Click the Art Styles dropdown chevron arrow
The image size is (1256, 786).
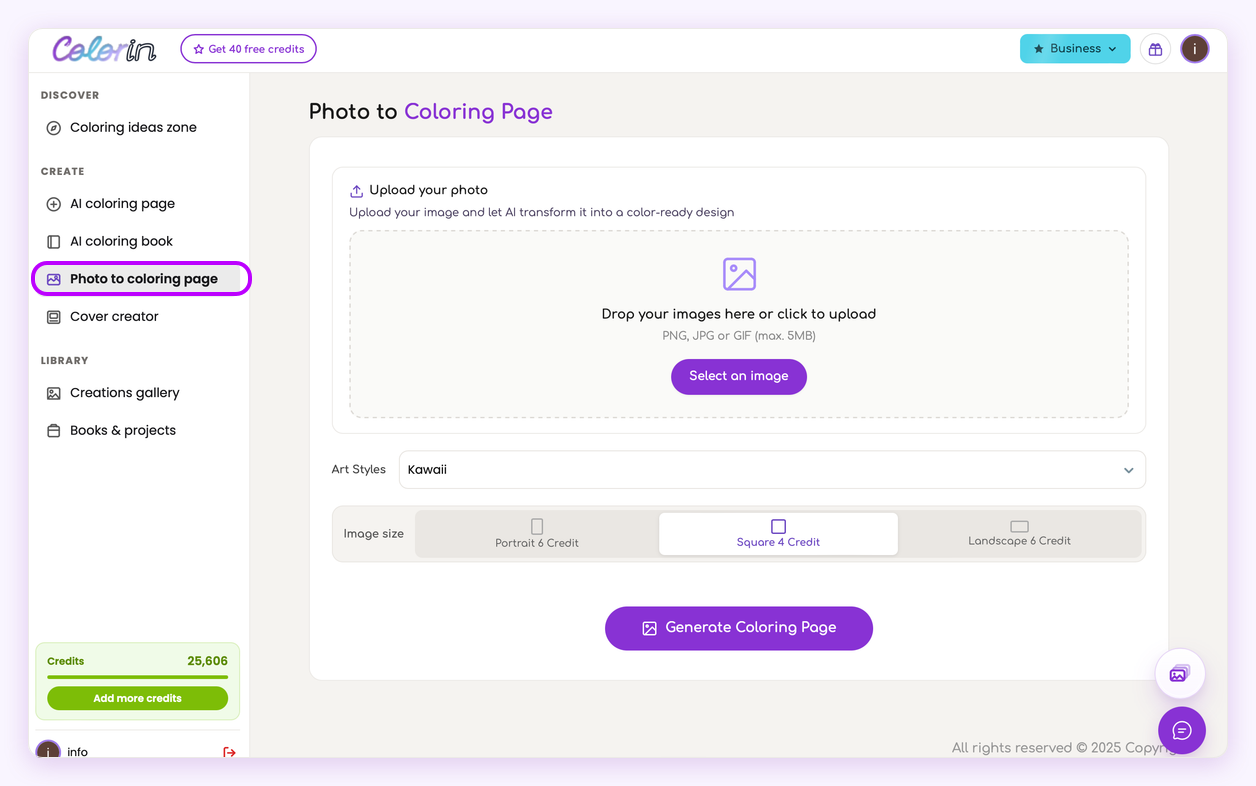pyautogui.click(x=1128, y=470)
